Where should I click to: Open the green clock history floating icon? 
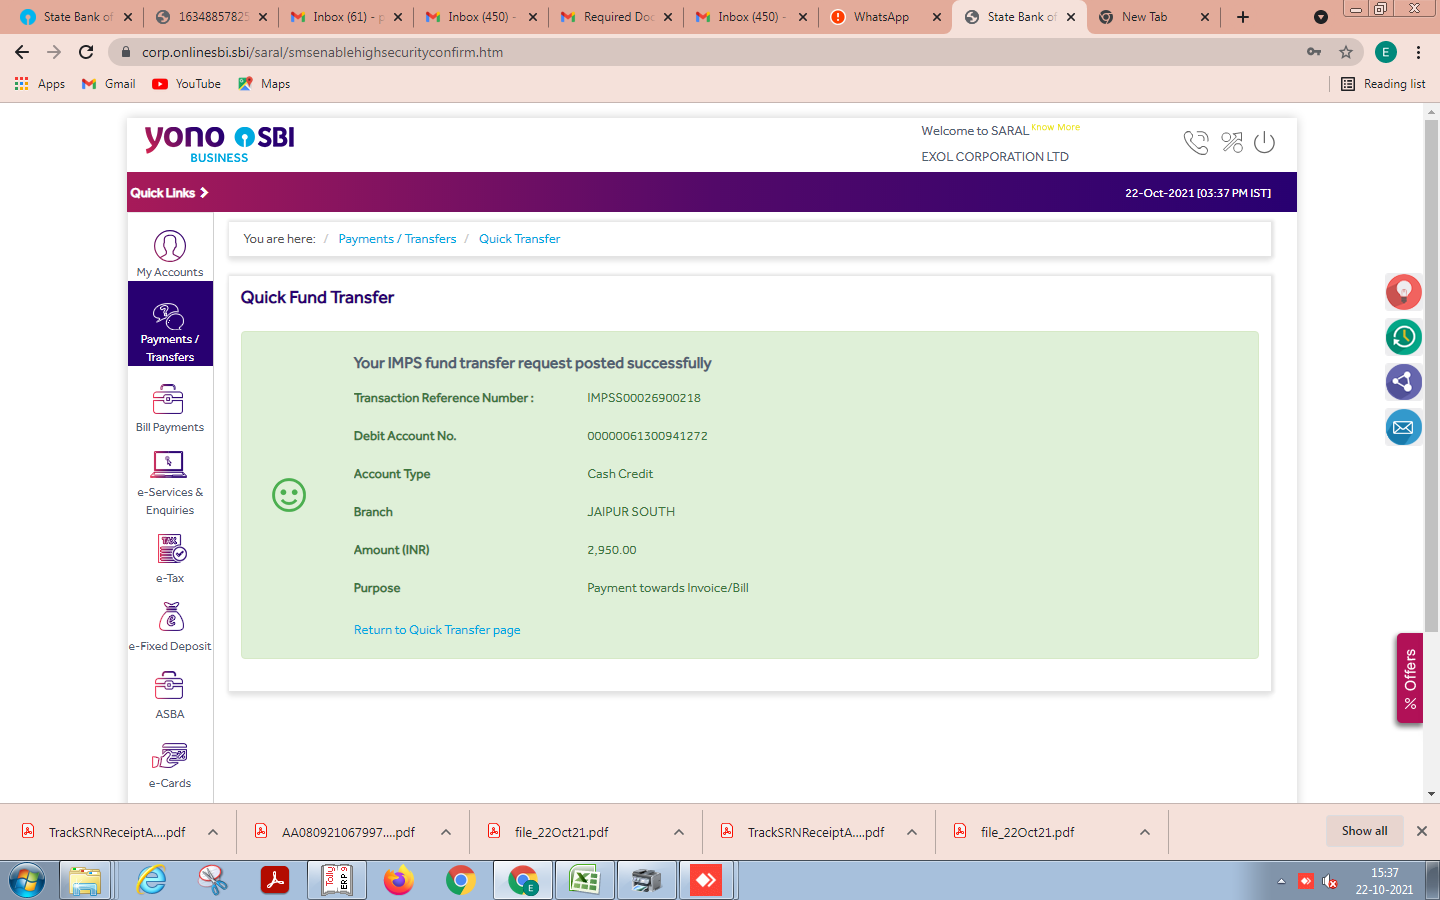pyautogui.click(x=1403, y=337)
